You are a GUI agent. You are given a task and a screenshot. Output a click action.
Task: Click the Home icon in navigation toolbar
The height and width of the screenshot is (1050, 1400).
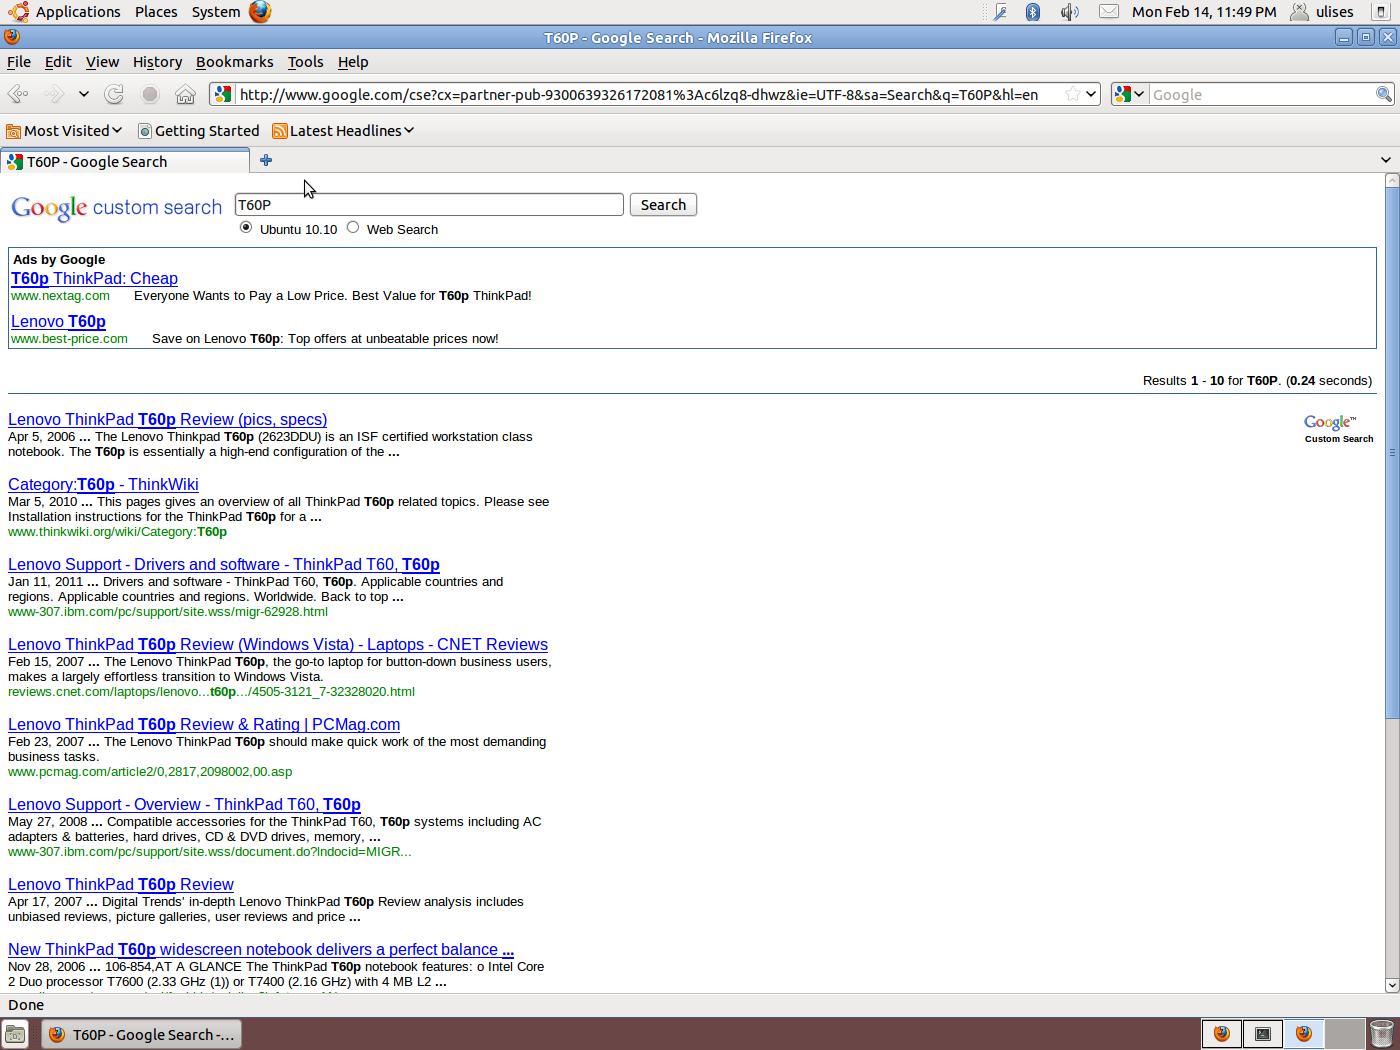[x=185, y=94]
